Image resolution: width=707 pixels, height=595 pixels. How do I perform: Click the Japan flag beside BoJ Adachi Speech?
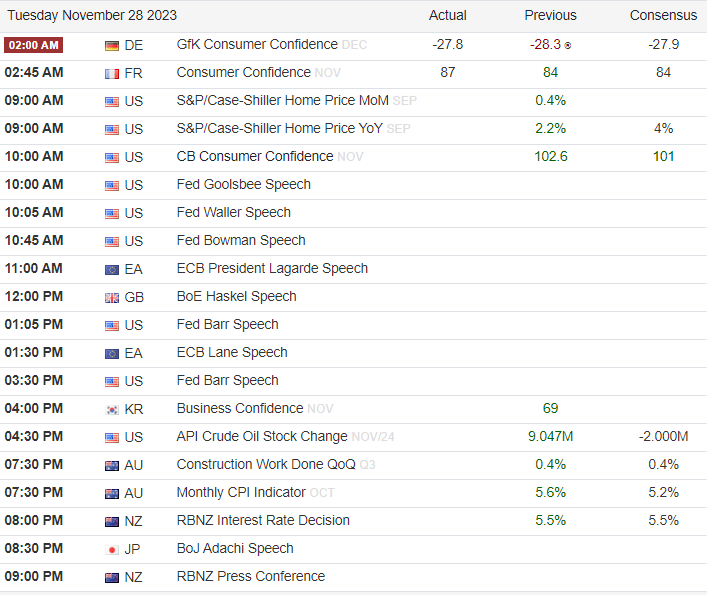coord(112,549)
